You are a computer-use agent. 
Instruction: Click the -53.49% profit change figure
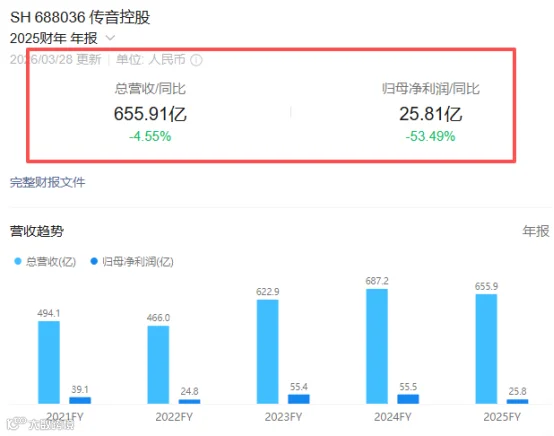tap(430, 136)
